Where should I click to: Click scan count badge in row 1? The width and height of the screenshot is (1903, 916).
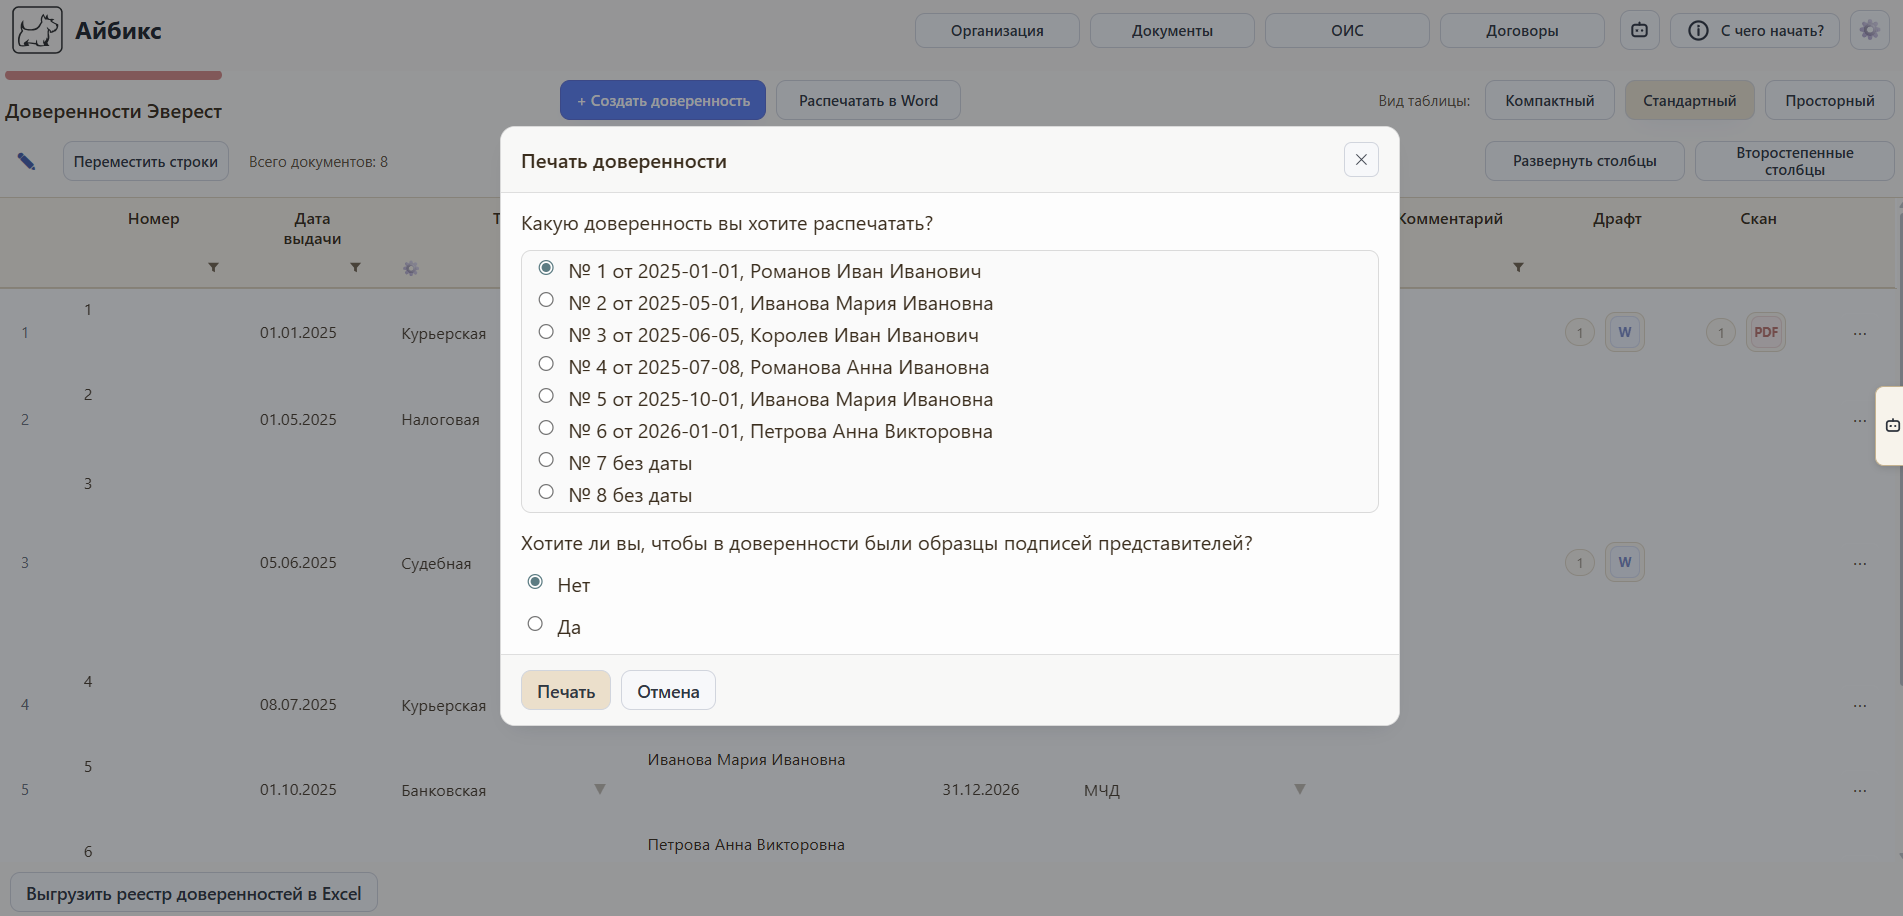click(1720, 333)
